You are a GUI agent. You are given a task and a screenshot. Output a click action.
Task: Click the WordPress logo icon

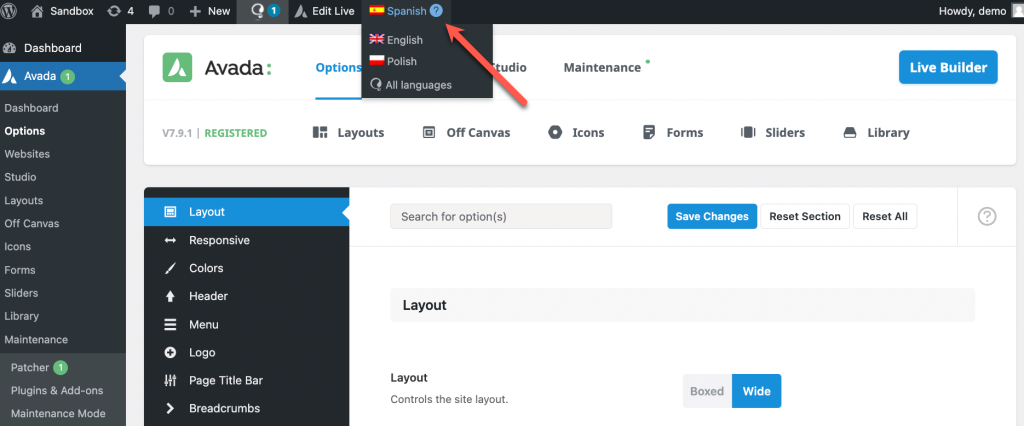(11, 11)
